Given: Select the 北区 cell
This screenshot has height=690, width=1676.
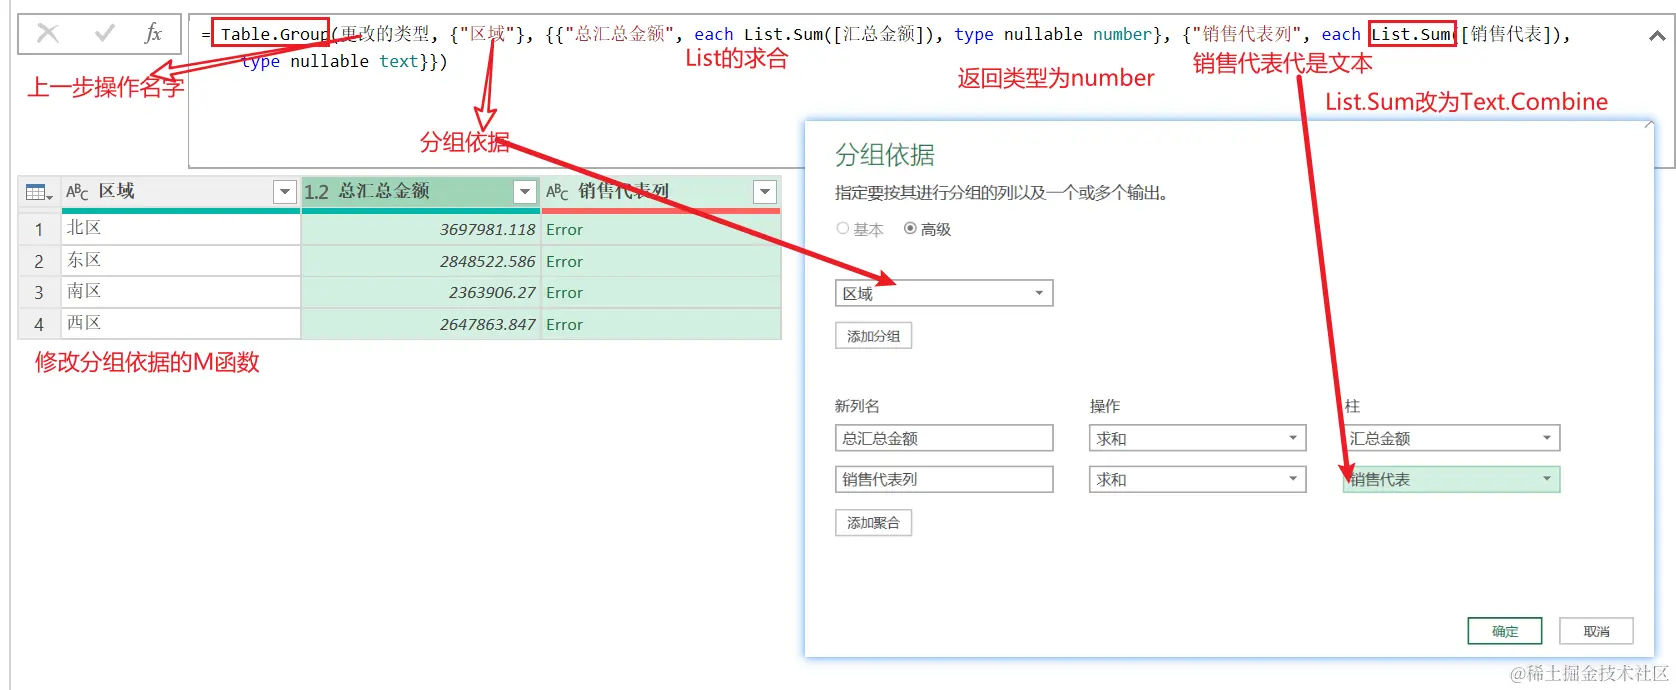Looking at the screenshot, I should coord(181,229).
